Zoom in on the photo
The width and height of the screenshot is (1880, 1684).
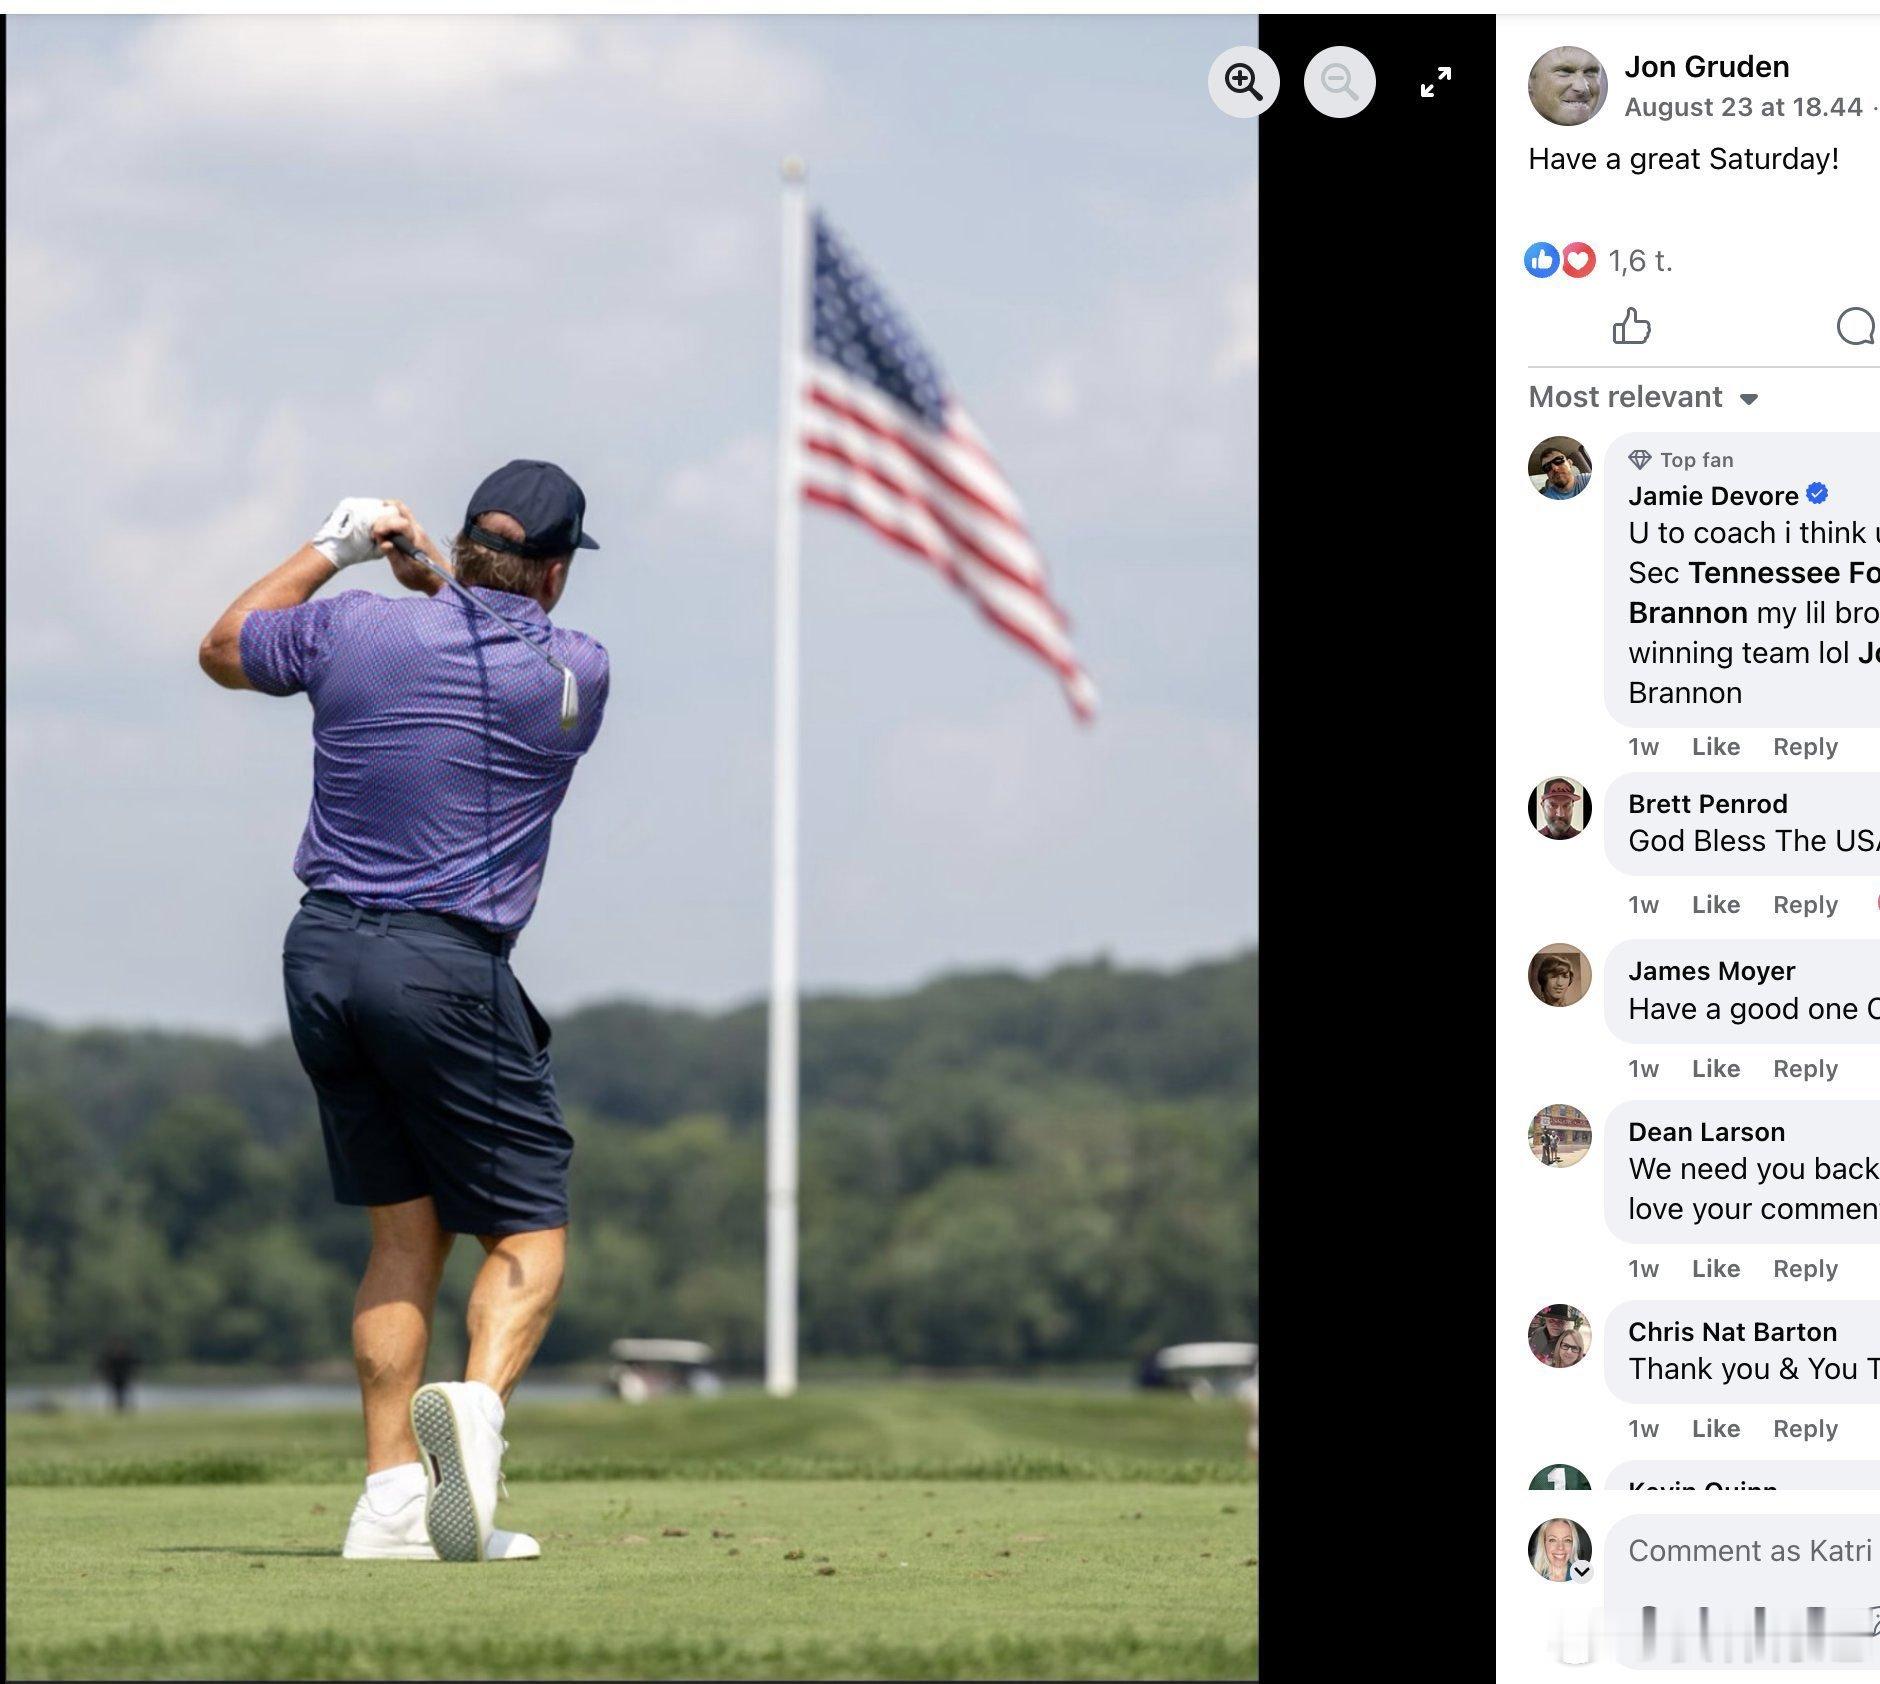[x=1243, y=81]
